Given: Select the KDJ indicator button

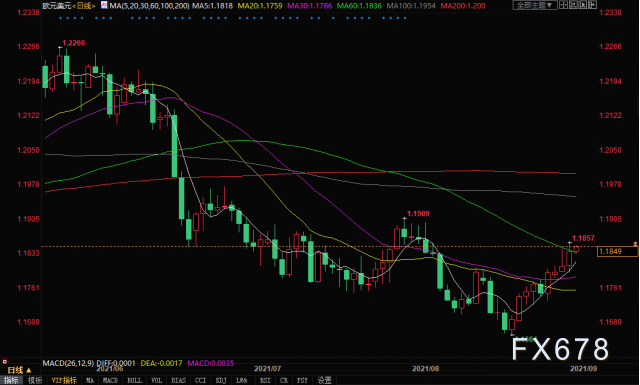Looking at the screenshot, I should [221, 381].
